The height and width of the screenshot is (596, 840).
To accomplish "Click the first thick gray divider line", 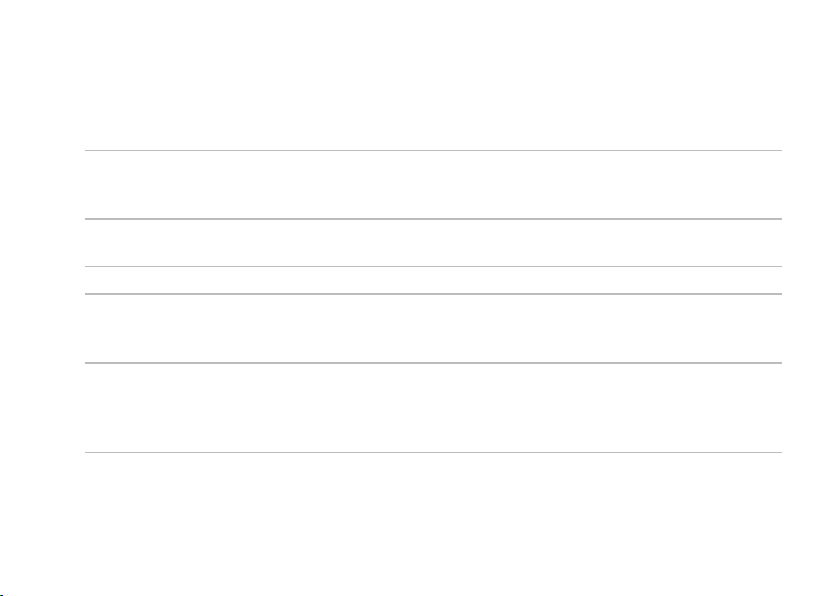I will (433, 219).
